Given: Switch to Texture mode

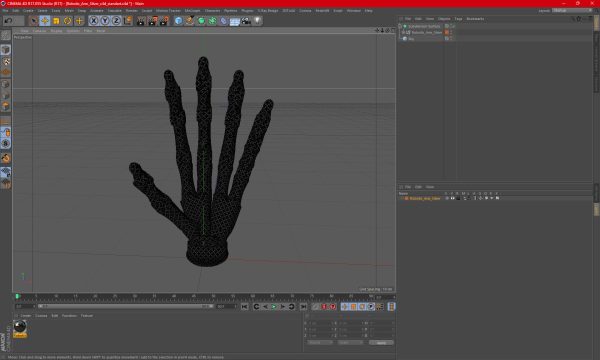Looking at the screenshot, I should 5,61.
